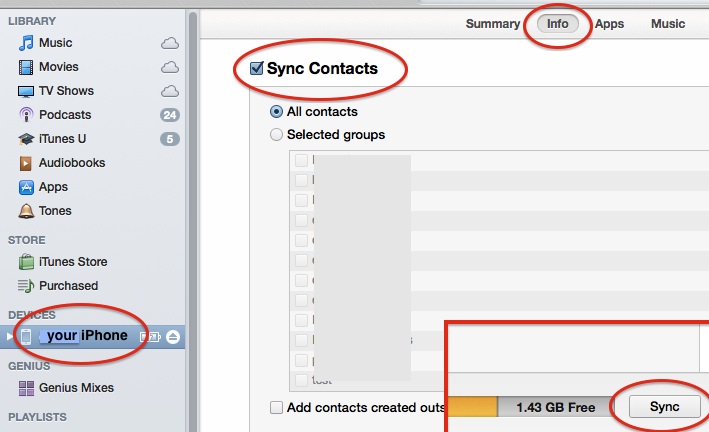
Task: Eject the iPhone with the eject icon
Action: pos(172,336)
